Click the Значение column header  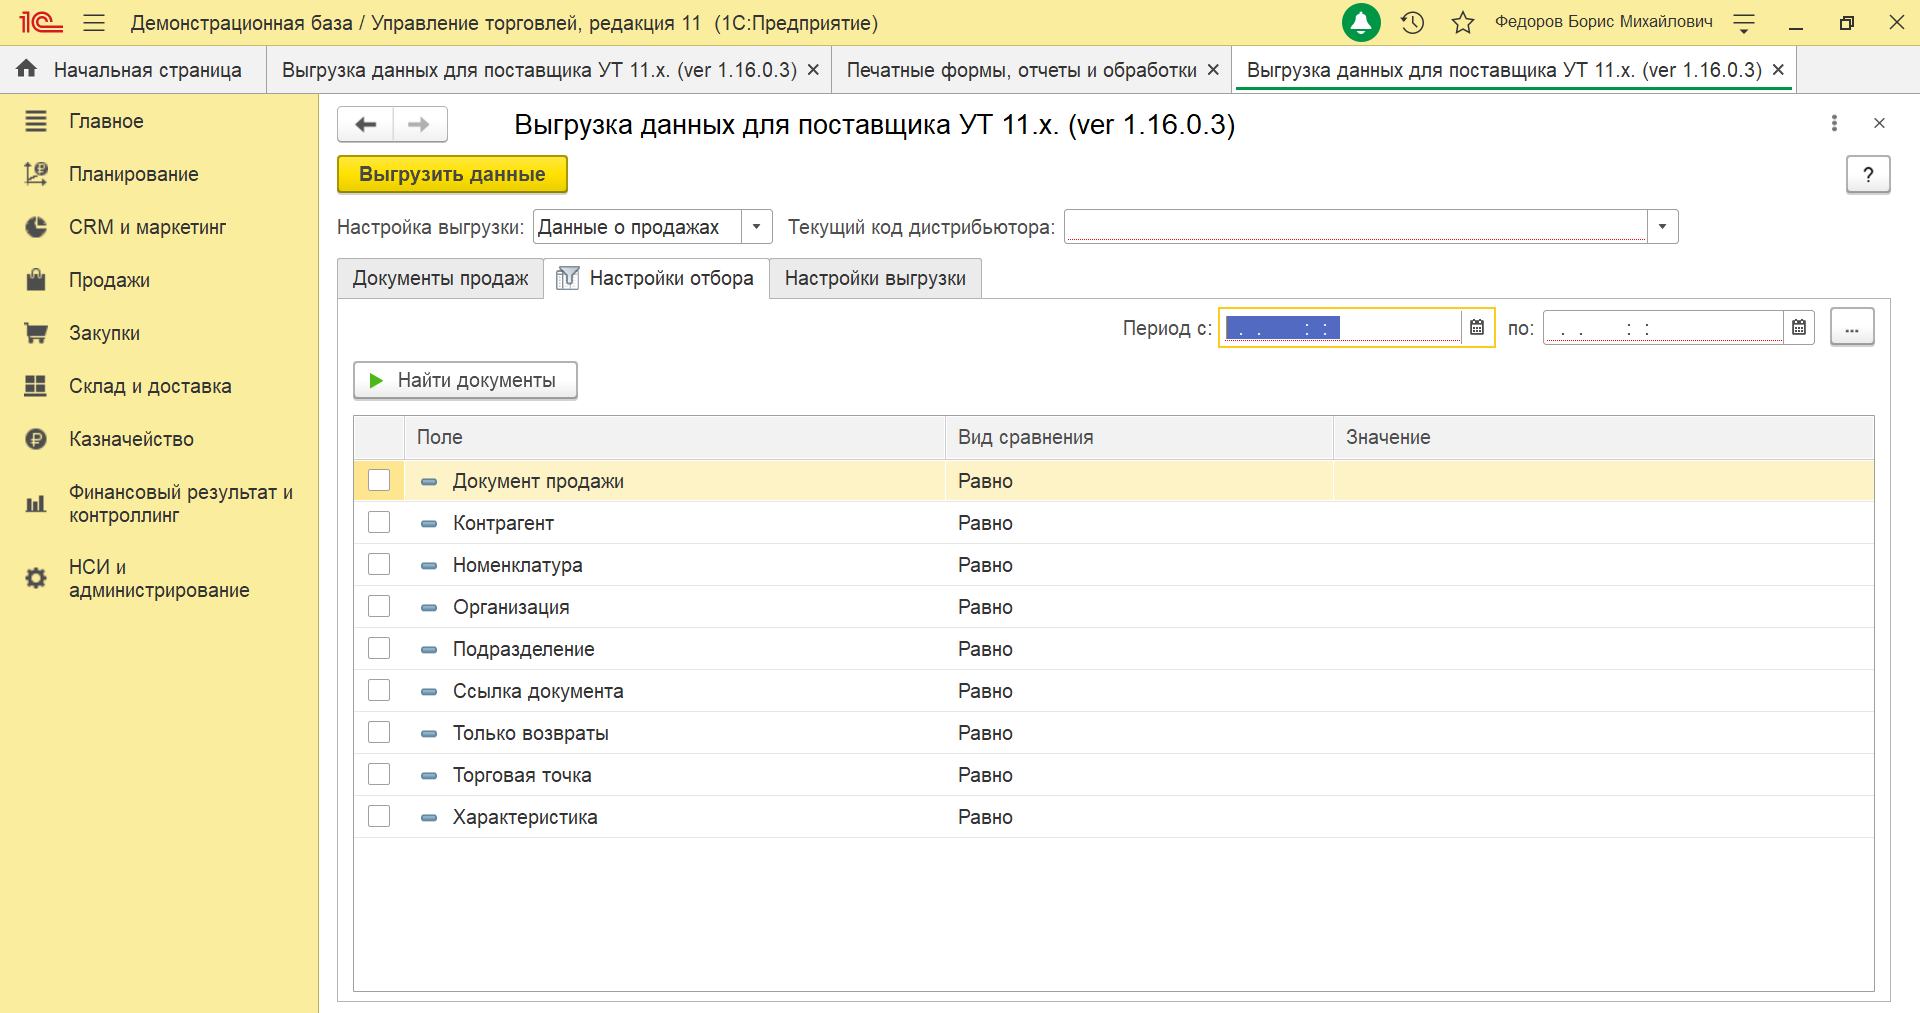click(x=1603, y=437)
